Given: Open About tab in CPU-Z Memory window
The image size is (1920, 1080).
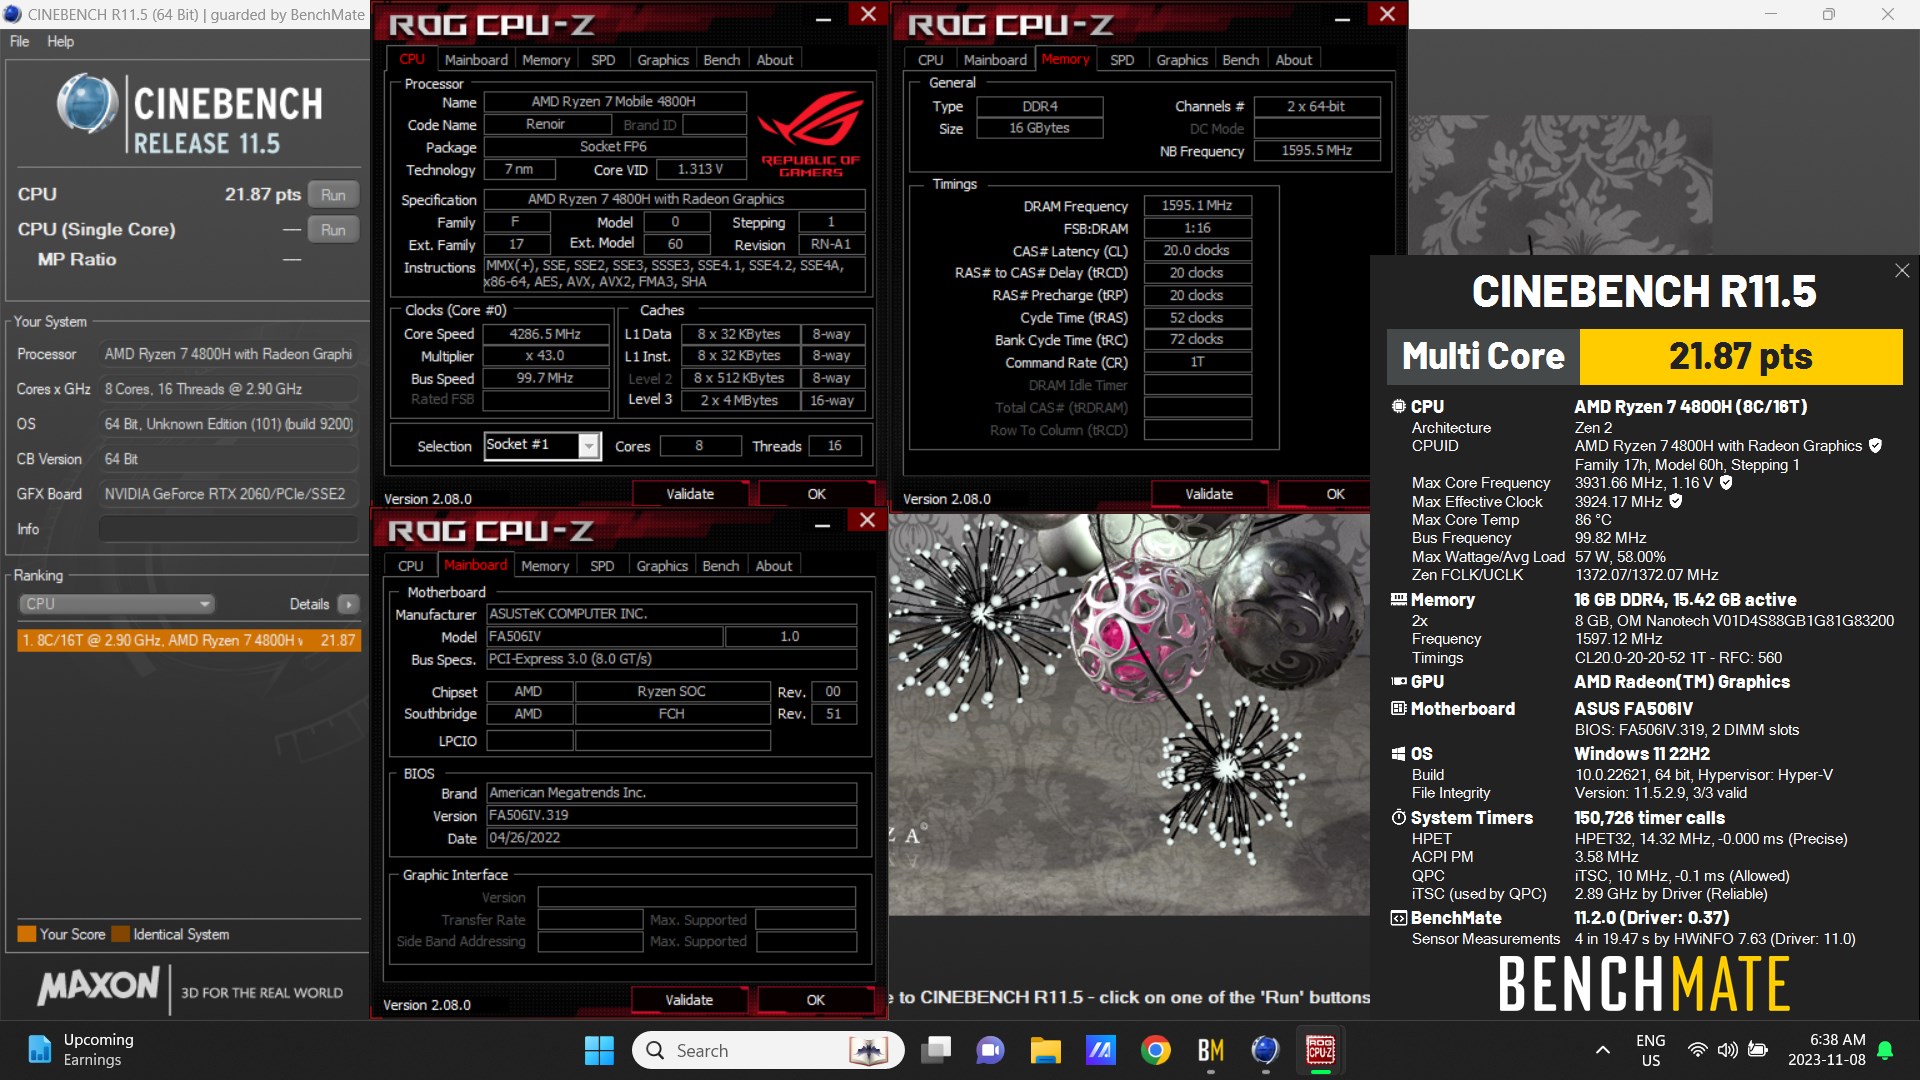Looking at the screenshot, I should [x=1293, y=60].
